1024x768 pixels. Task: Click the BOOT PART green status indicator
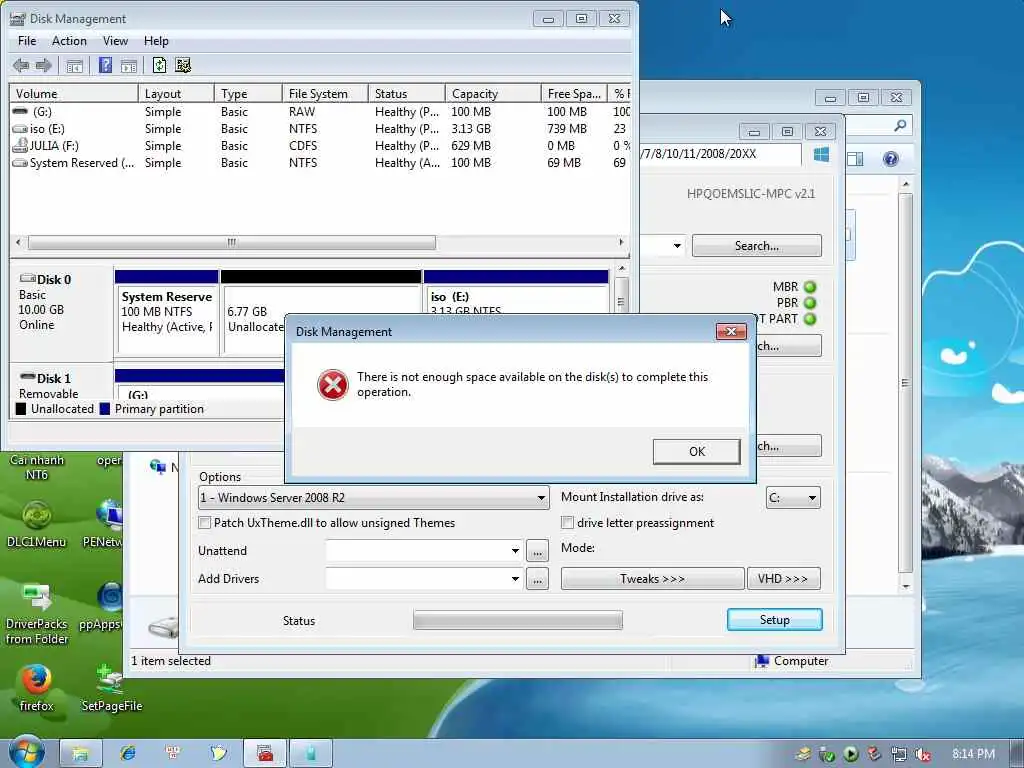810,319
